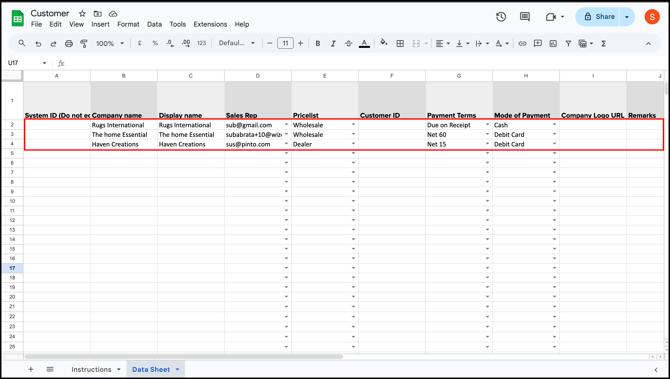670x379 pixels.
Task: Click the merge cells icon
Action: (x=416, y=44)
